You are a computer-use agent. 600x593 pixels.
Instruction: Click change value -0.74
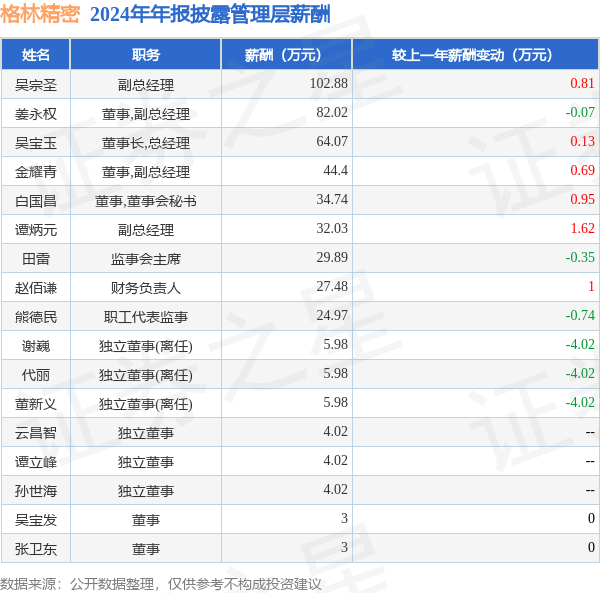coord(580,316)
